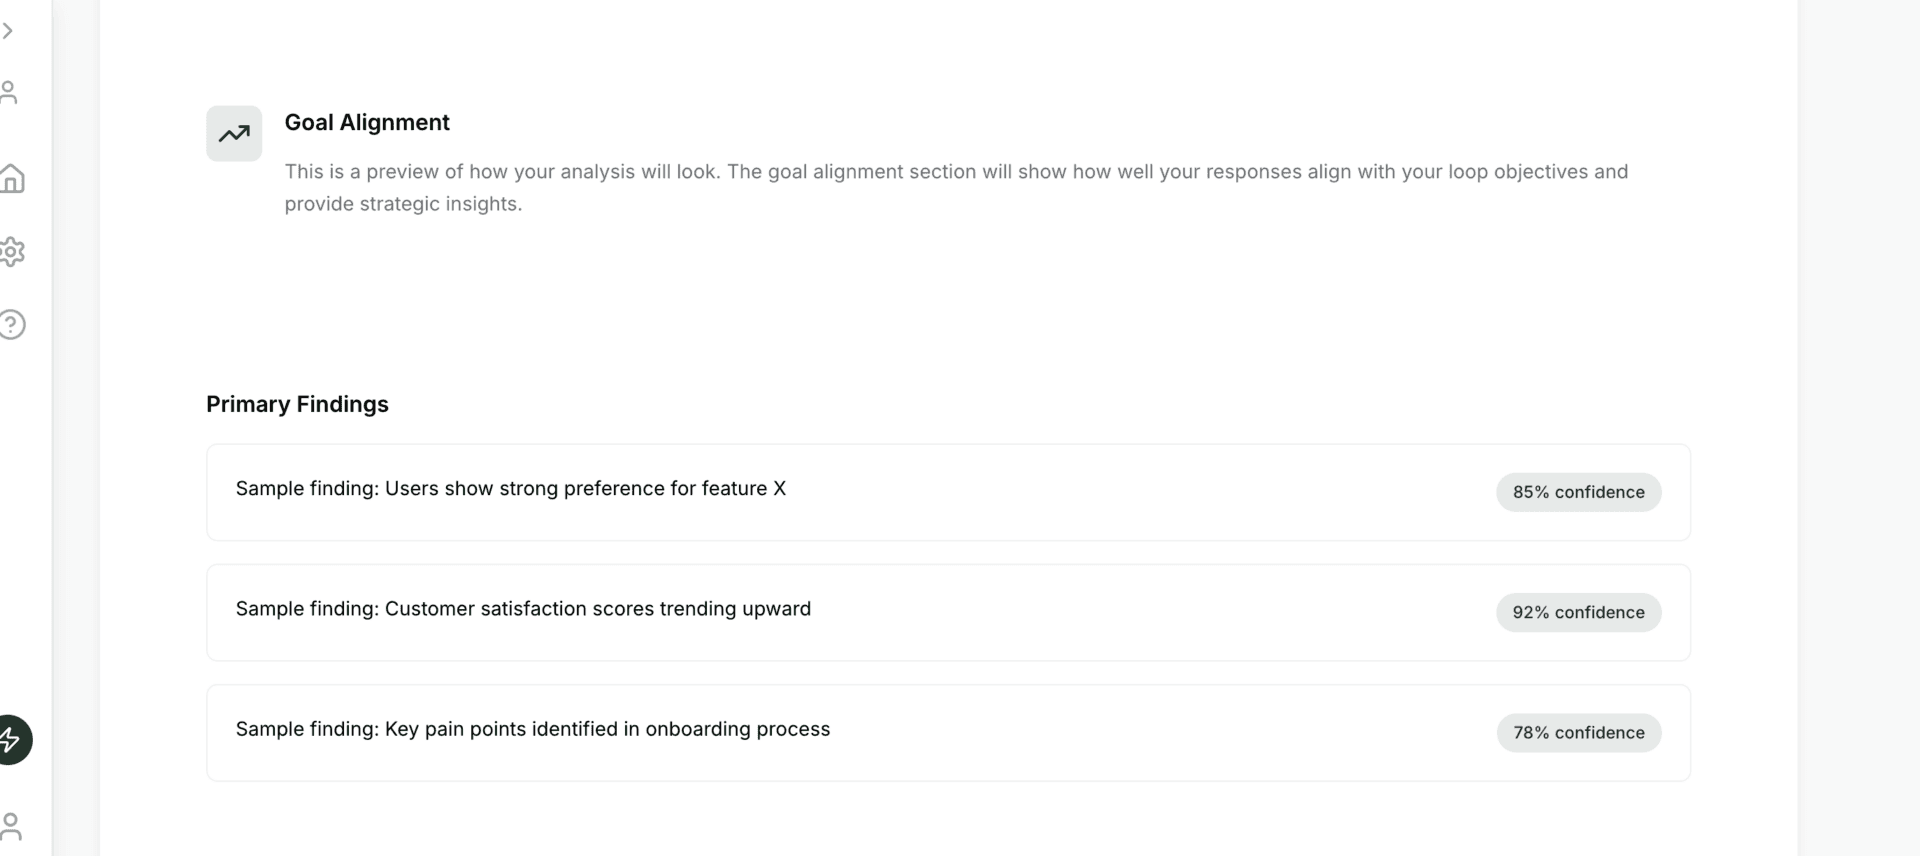The image size is (1920, 856).
Task: Expand the feature X finding card
Action: tap(948, 491)
